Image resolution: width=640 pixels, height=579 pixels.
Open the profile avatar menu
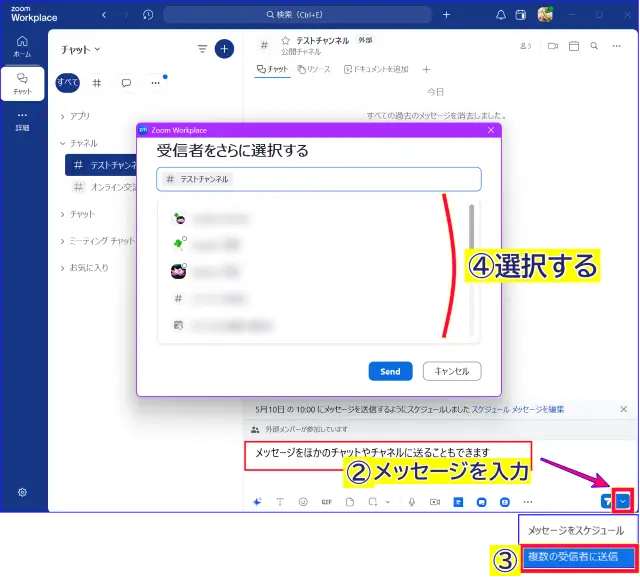point(544,15)
